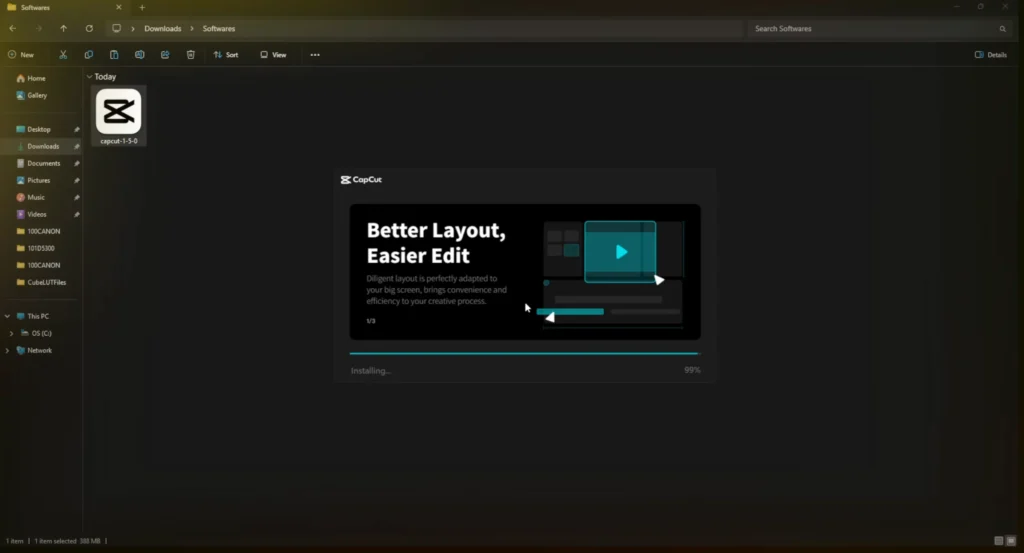Switch to details list view in status bar

[x=999, y=541]
